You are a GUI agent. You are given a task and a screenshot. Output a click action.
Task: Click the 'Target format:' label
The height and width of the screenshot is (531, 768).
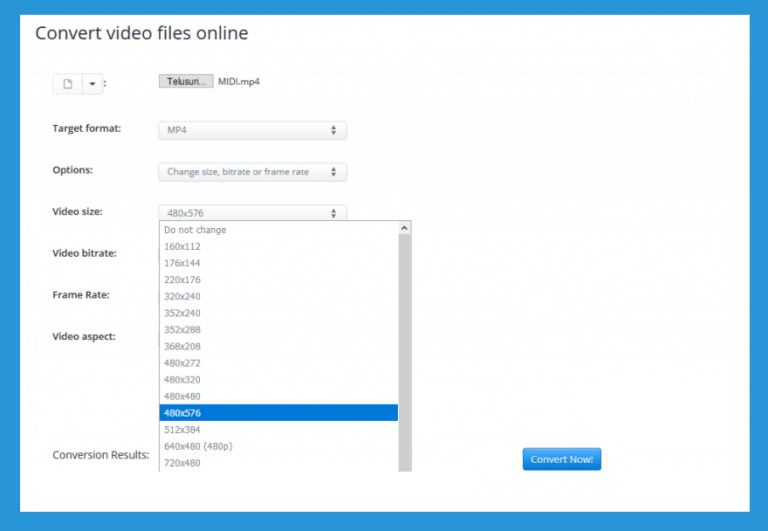pyautogui.click(x=87, y=128)
